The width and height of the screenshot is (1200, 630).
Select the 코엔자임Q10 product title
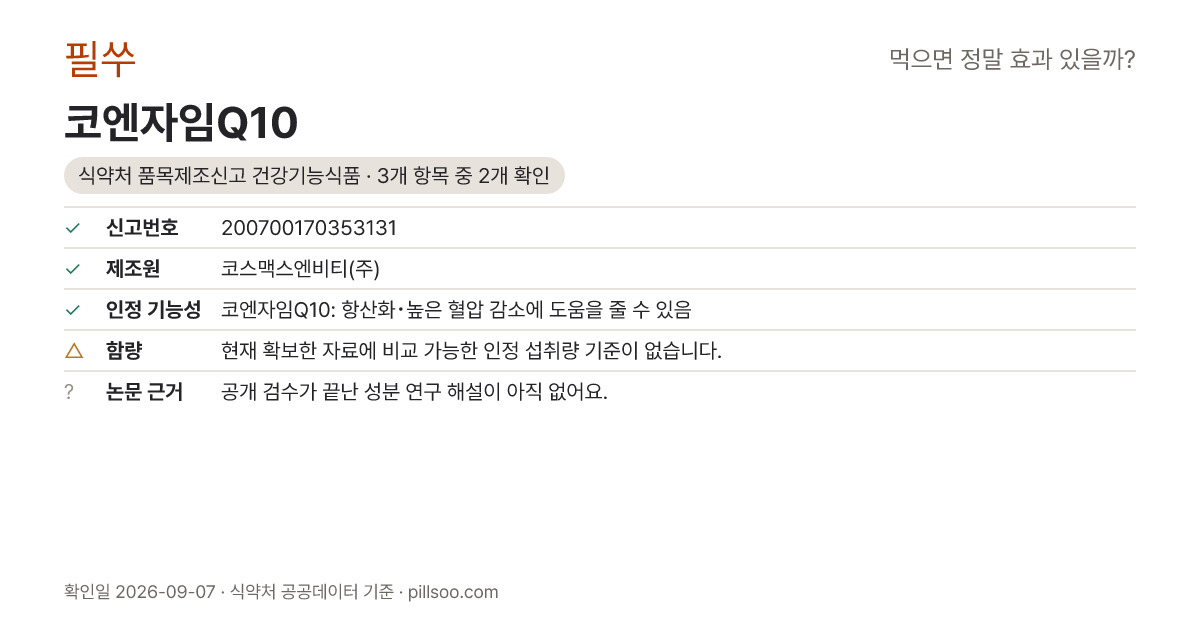pos(181,124)
